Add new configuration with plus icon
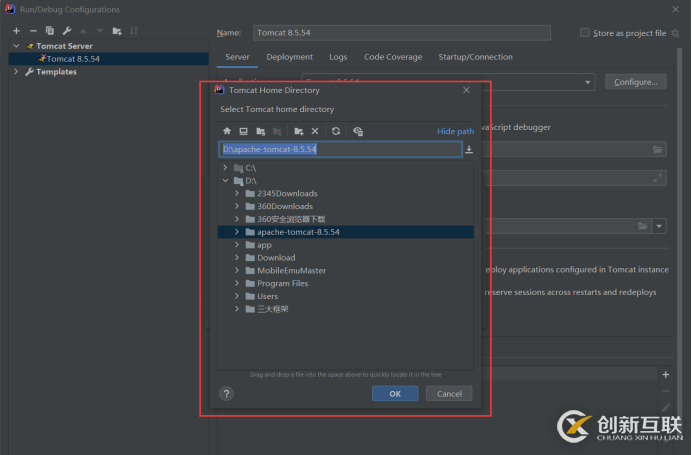Screen dimensions: 692x455 16,31
